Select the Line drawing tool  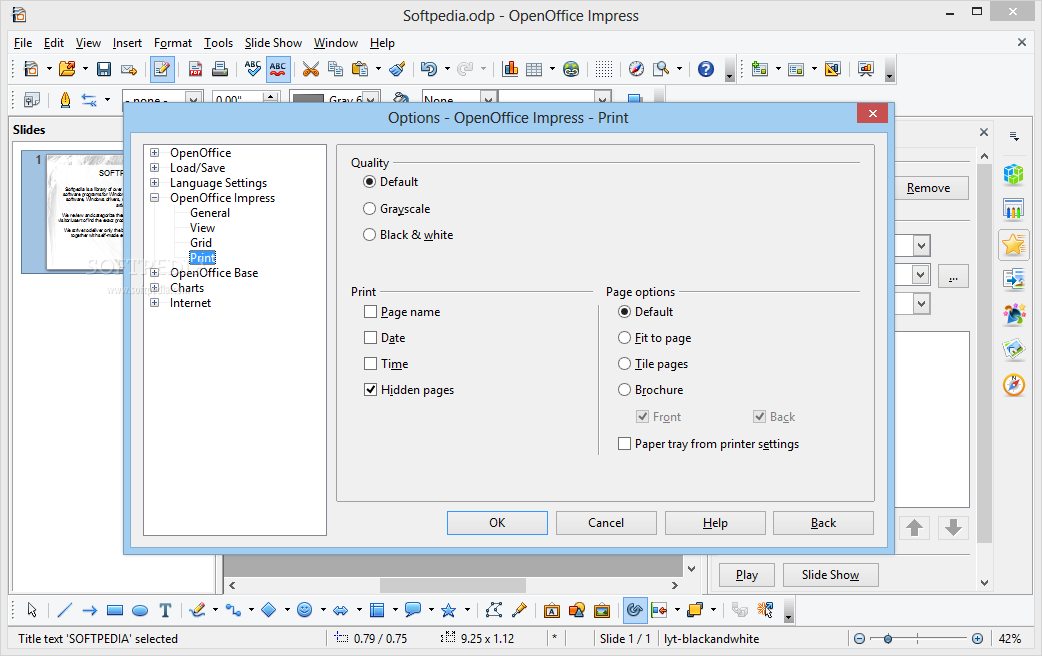pyautogui.click(x=64, y=610)
